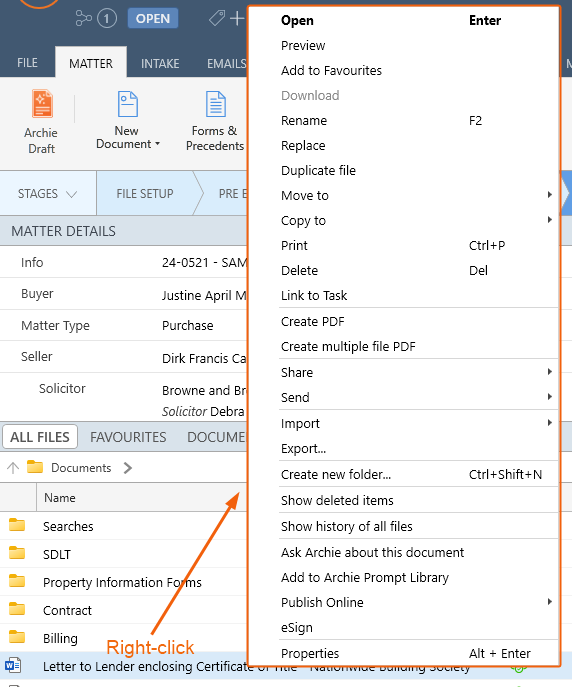The image size is (572, 687).
Task: Open the Searches folder
Action: click(x=68, y=526)
